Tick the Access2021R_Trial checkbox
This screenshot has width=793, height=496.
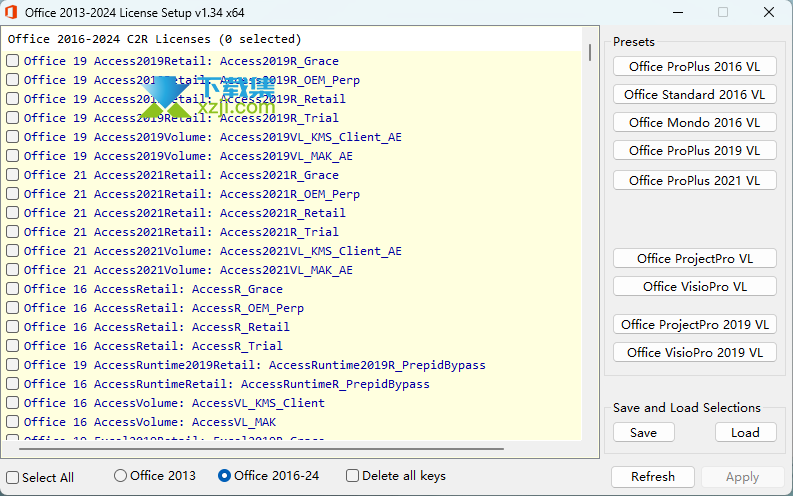(13, 232)
